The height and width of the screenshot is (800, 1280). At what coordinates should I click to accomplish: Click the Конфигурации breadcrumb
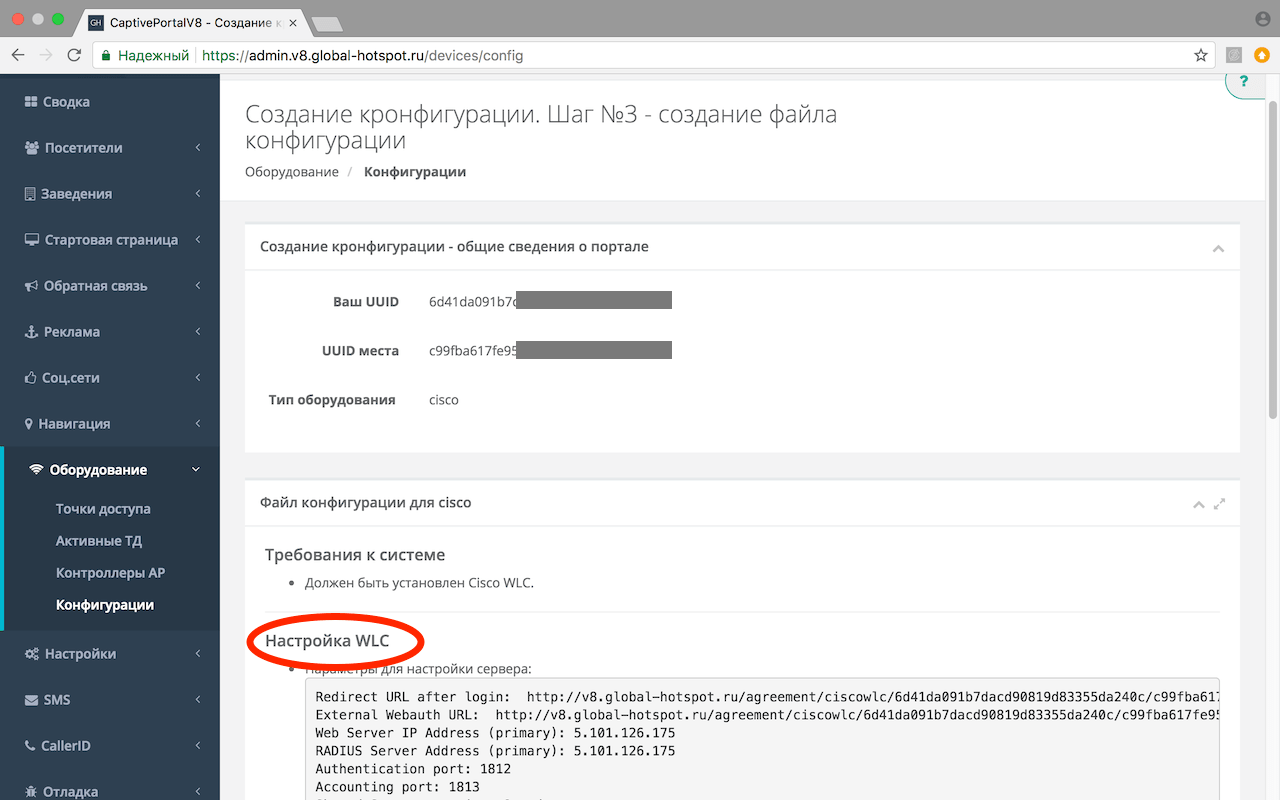(x=415, y=172)
